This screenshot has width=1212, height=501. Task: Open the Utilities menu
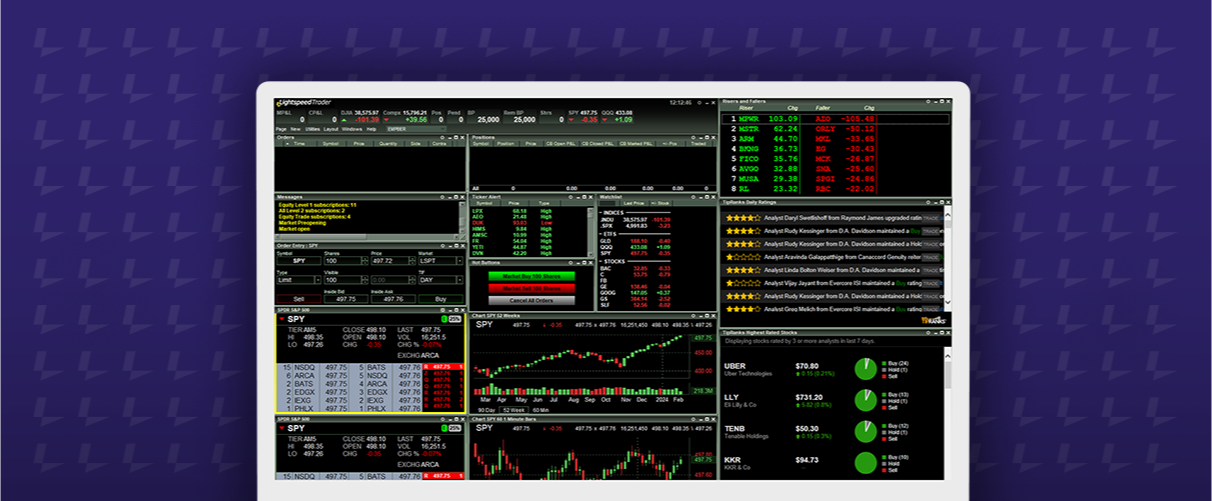pos(312,129)
